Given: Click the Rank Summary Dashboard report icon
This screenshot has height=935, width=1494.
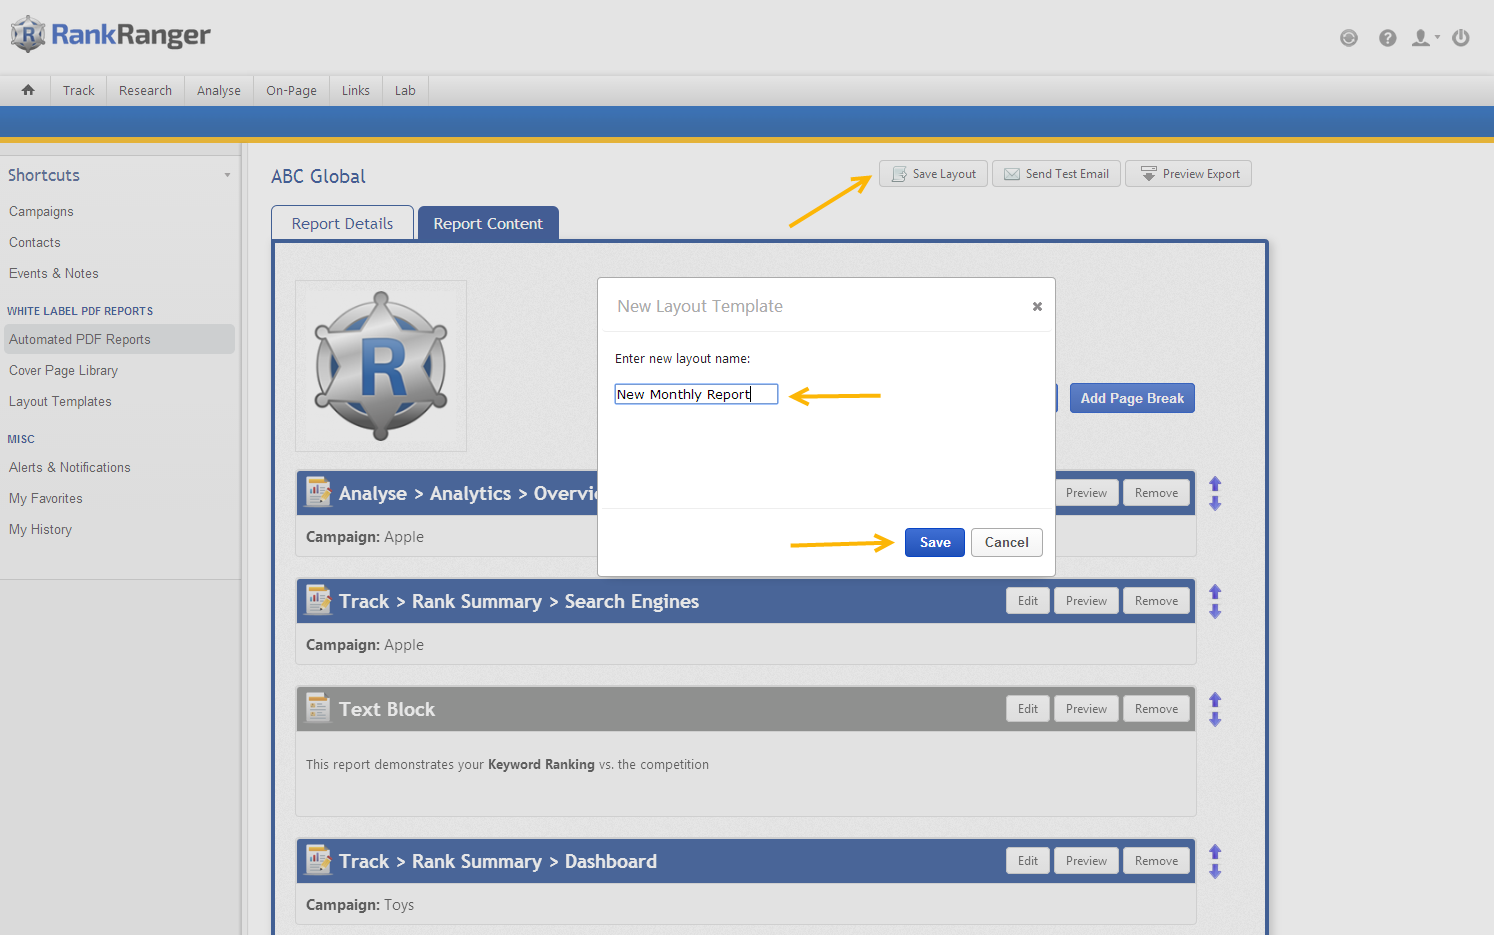Looking at the screenshot, I should point(319,861).
